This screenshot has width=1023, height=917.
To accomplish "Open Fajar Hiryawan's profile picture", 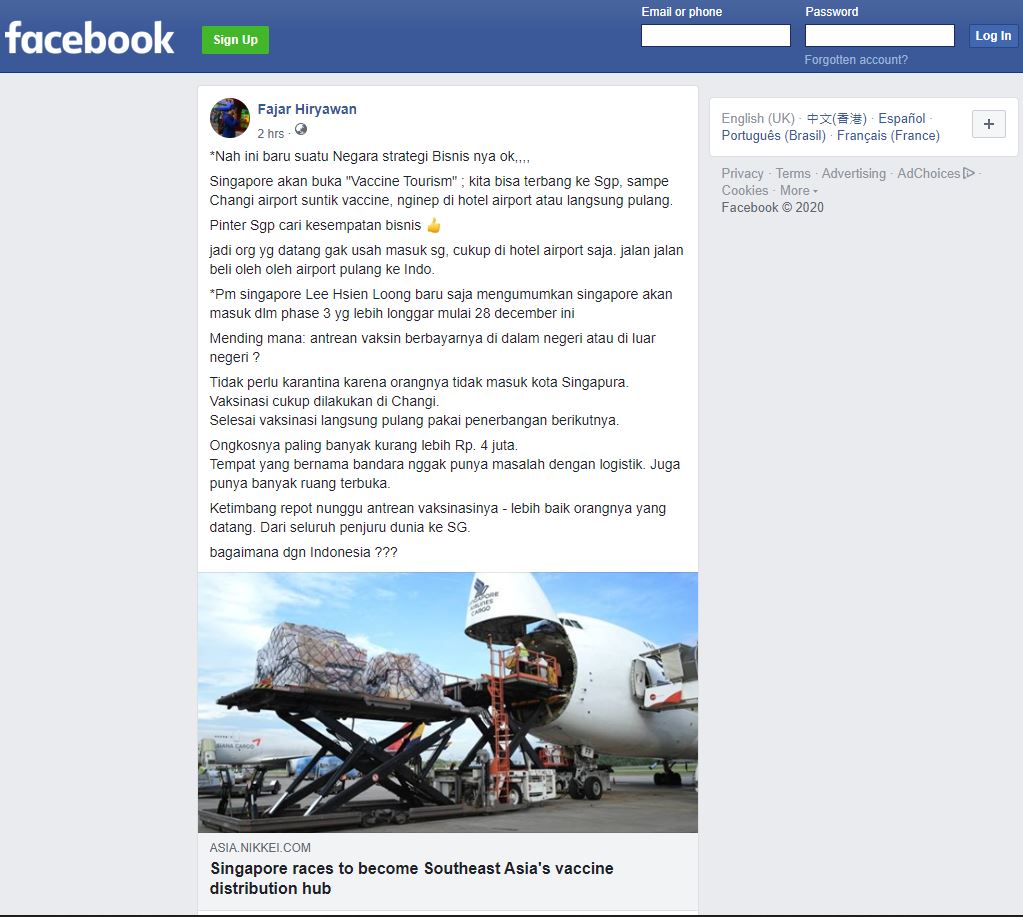I will click(230, 118).
